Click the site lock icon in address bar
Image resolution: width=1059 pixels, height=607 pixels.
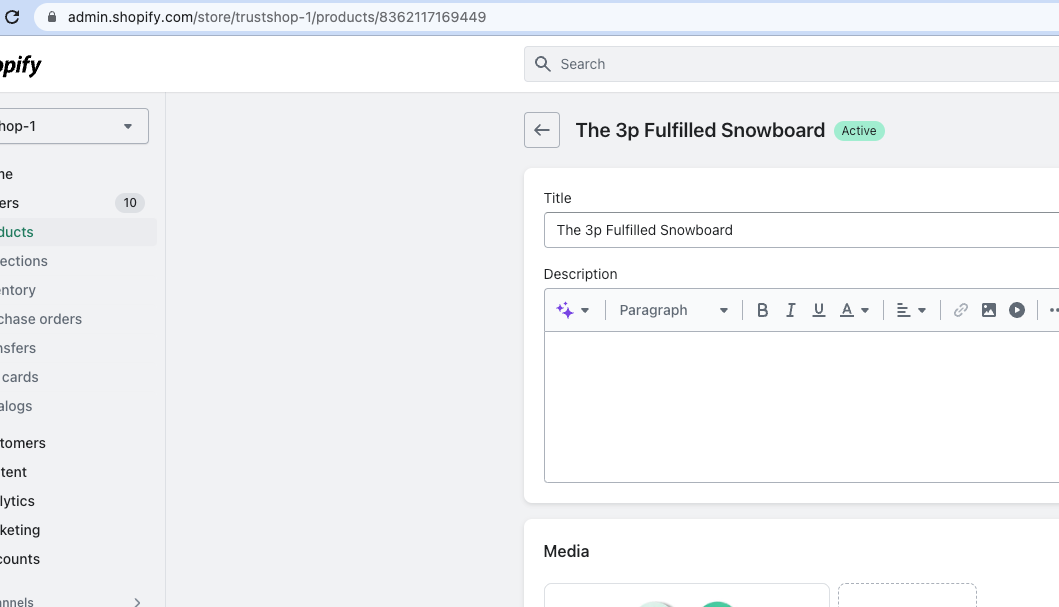coord(52,17)
